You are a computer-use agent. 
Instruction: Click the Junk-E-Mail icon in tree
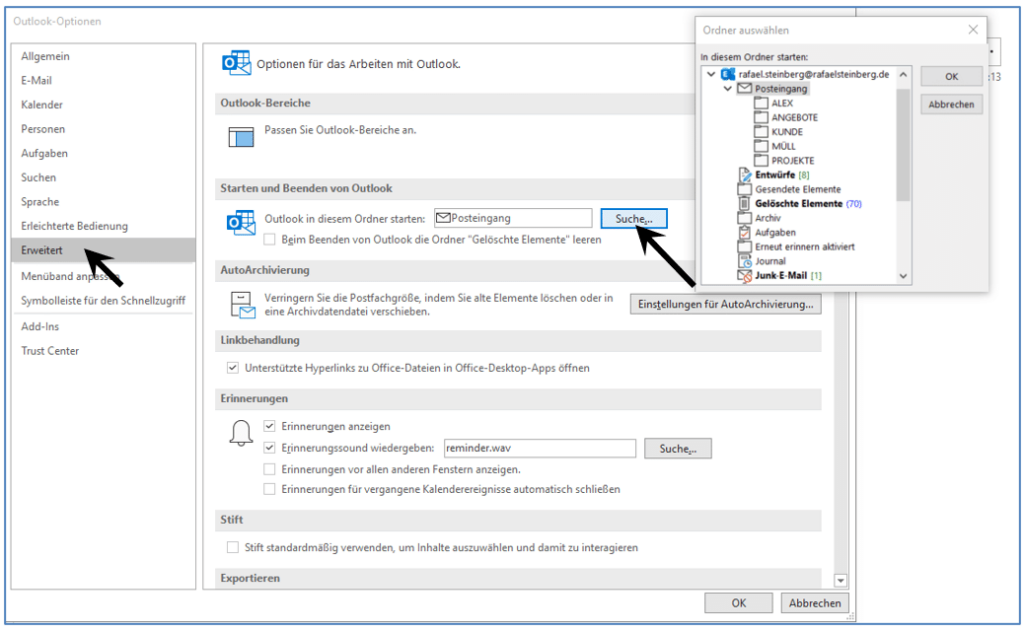point(744,276)
